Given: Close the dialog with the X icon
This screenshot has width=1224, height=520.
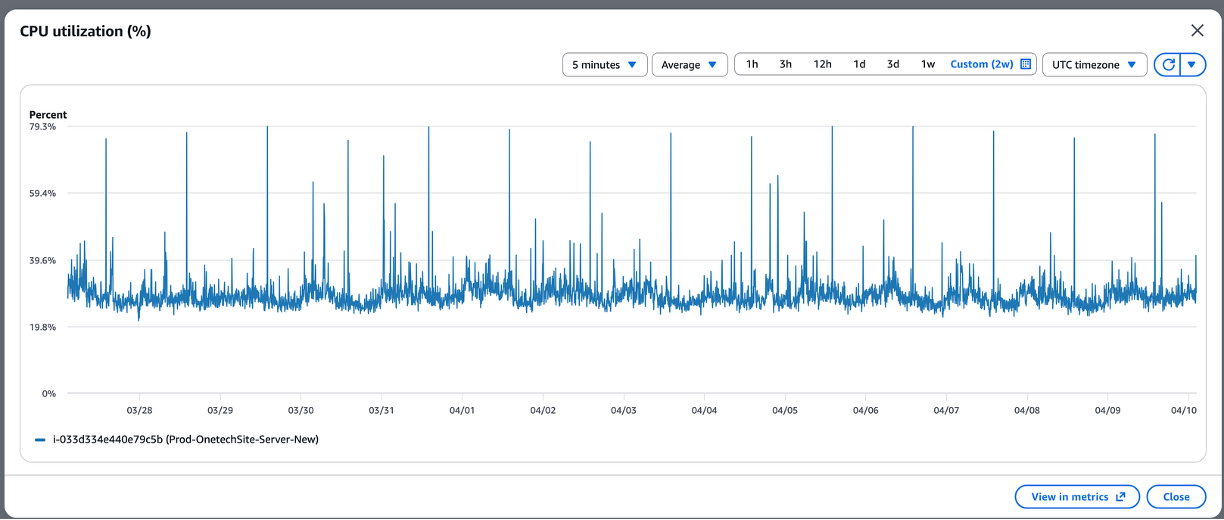Looking at the screenshot, I should (1197, 30).
